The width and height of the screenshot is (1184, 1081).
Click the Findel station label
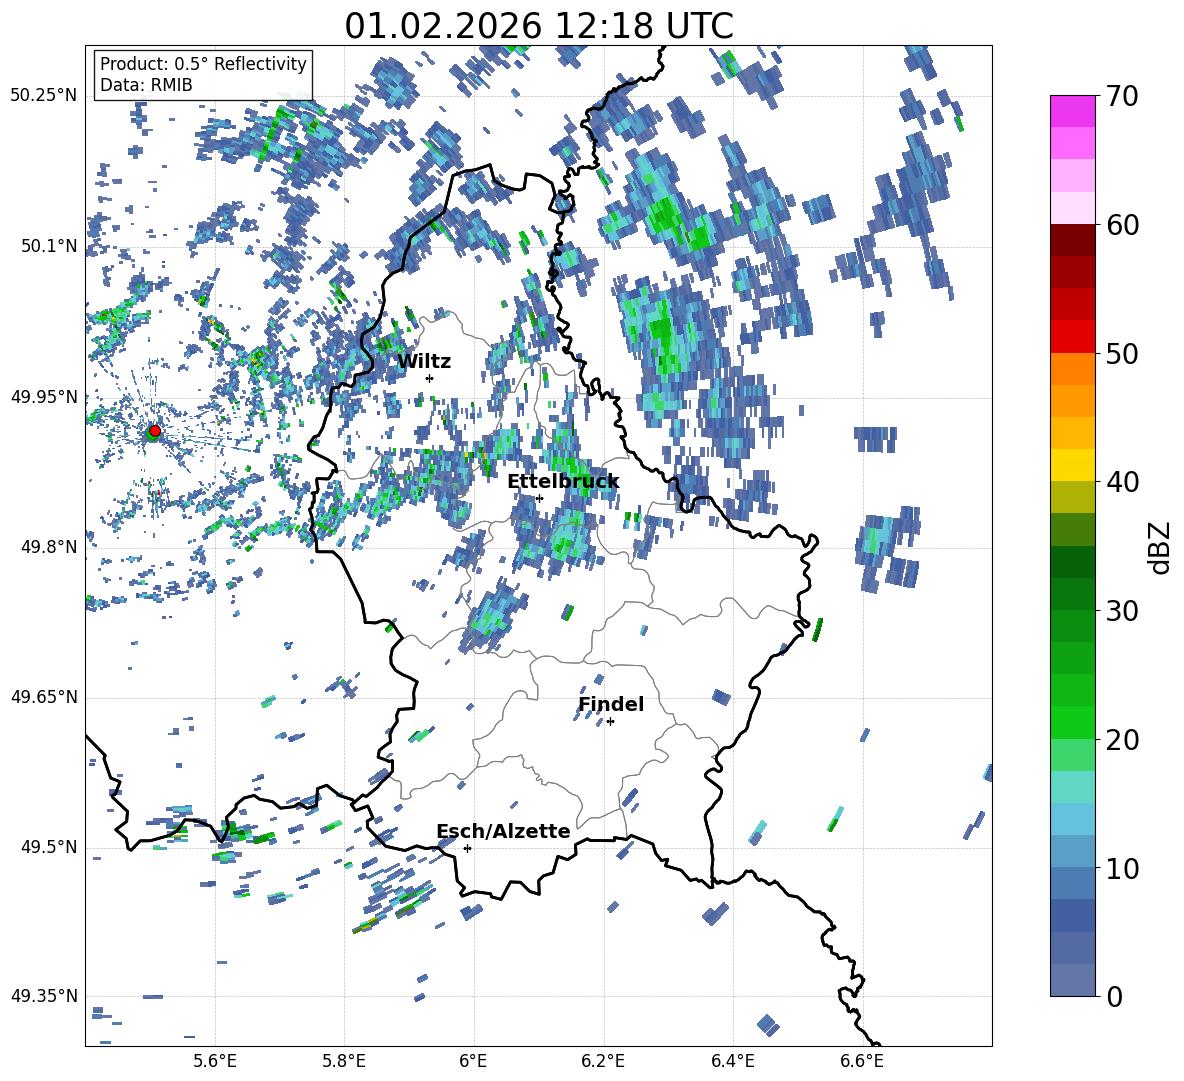click(611, 704)
